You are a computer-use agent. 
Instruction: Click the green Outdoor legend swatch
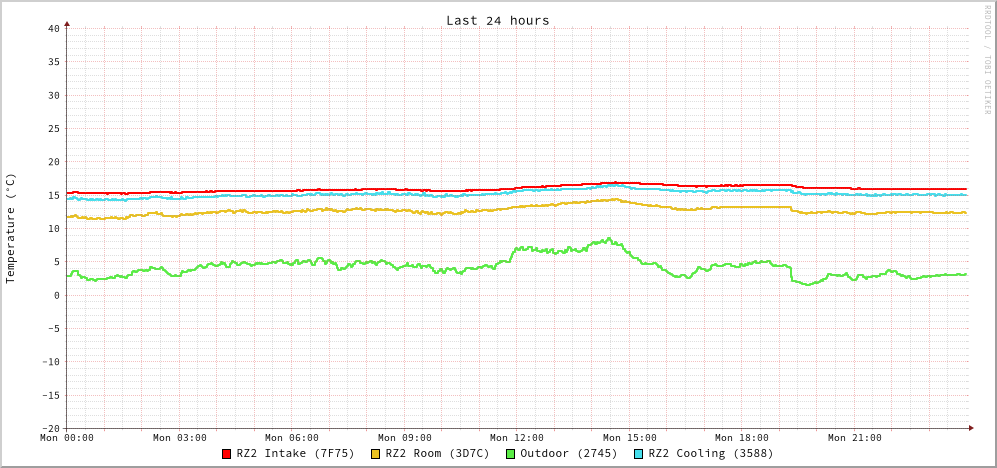pos(510,454)
